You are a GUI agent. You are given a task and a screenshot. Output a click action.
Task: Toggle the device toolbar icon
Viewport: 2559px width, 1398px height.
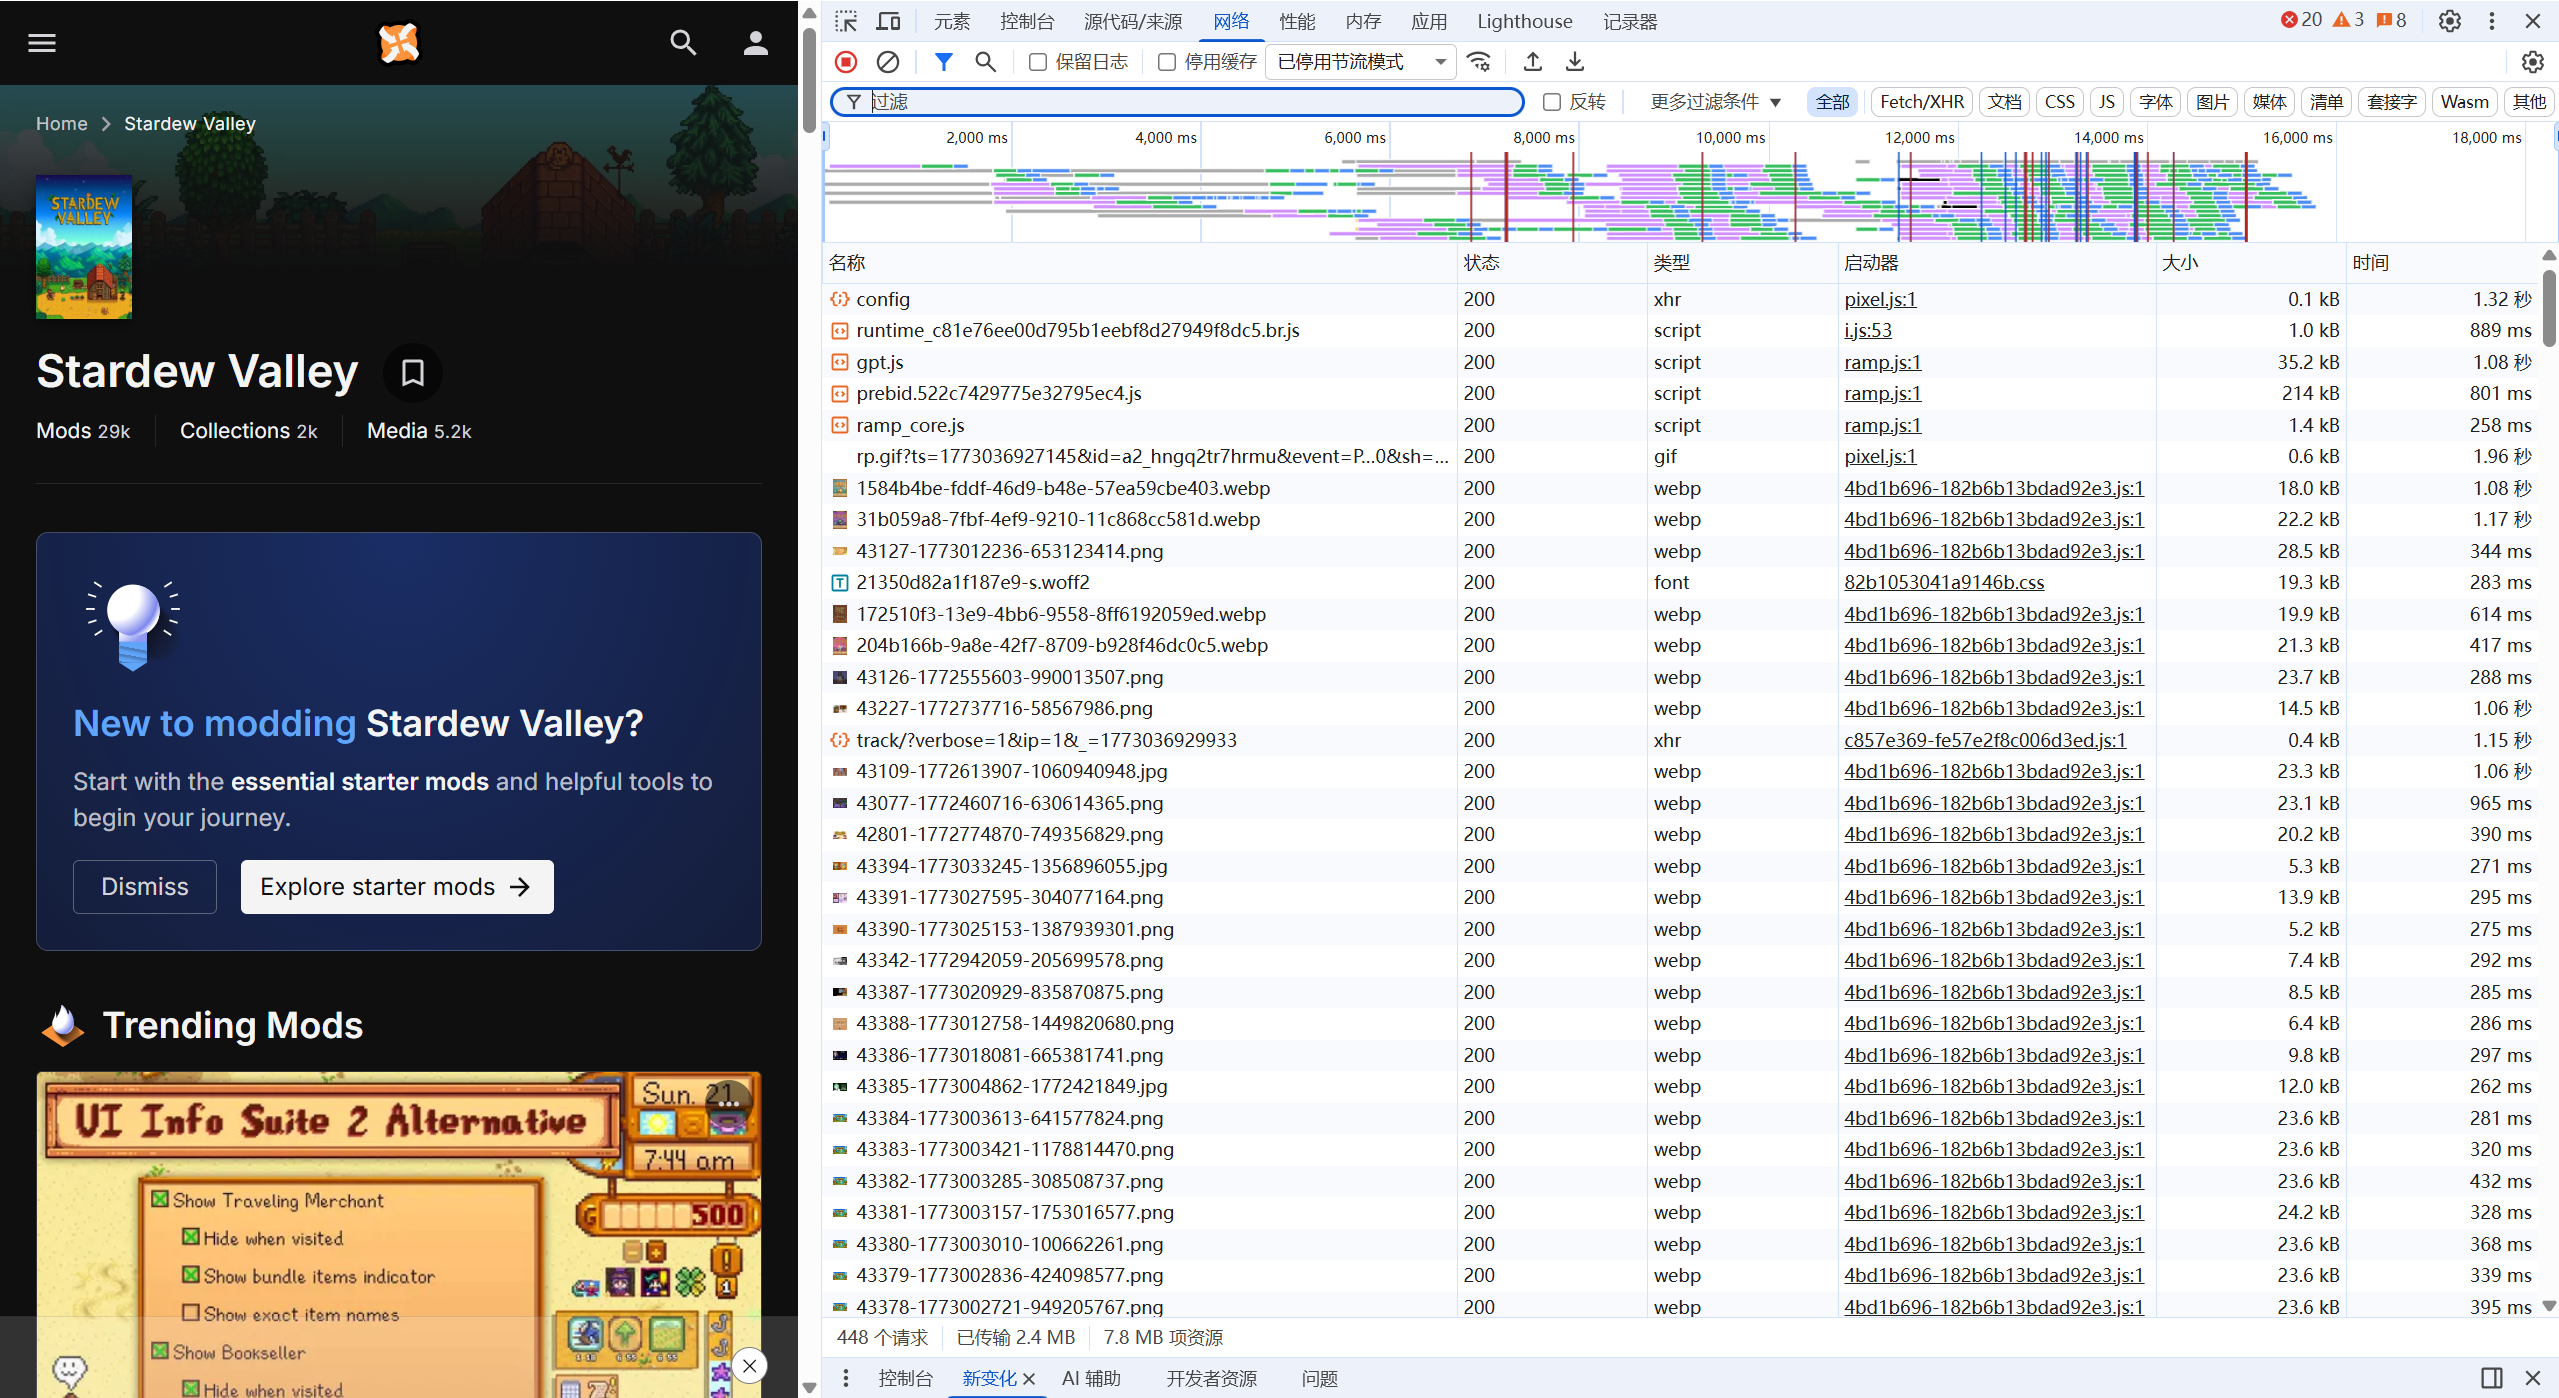coord(888,21)
